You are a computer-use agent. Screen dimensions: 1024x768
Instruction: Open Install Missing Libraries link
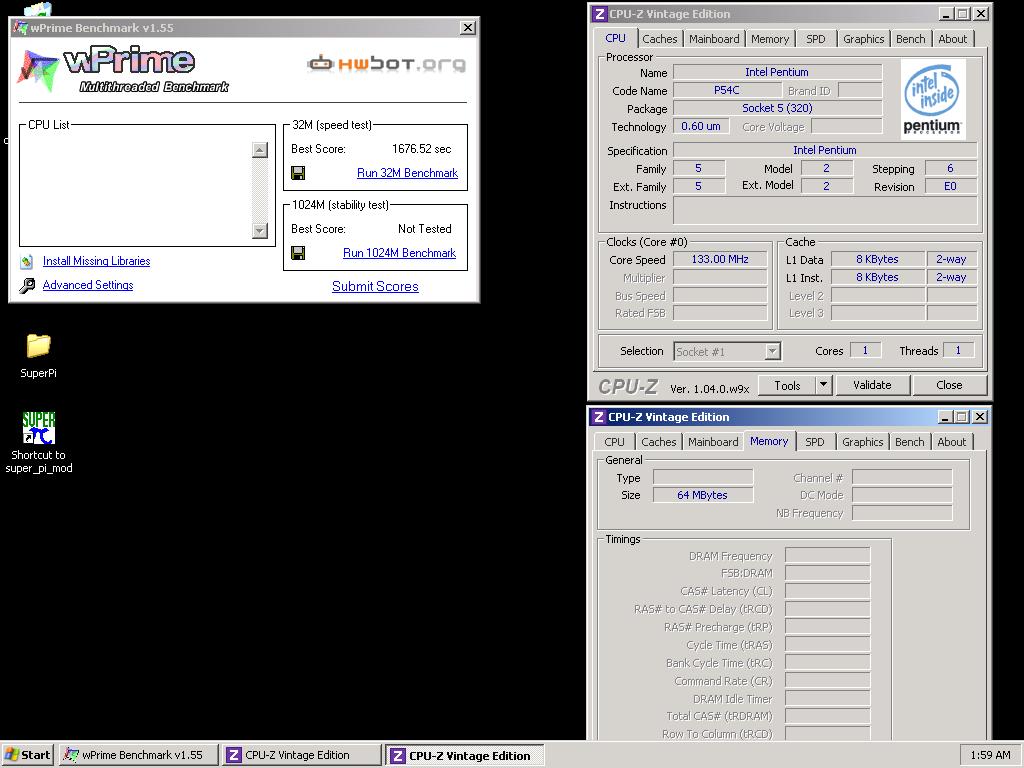click(x=96, y=261)
